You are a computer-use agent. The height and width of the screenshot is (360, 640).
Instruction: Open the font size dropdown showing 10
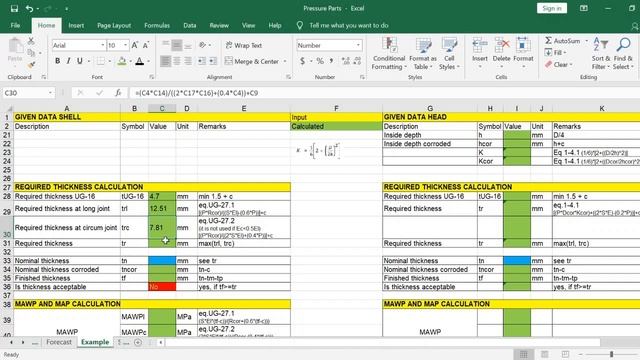click(126, 45)
